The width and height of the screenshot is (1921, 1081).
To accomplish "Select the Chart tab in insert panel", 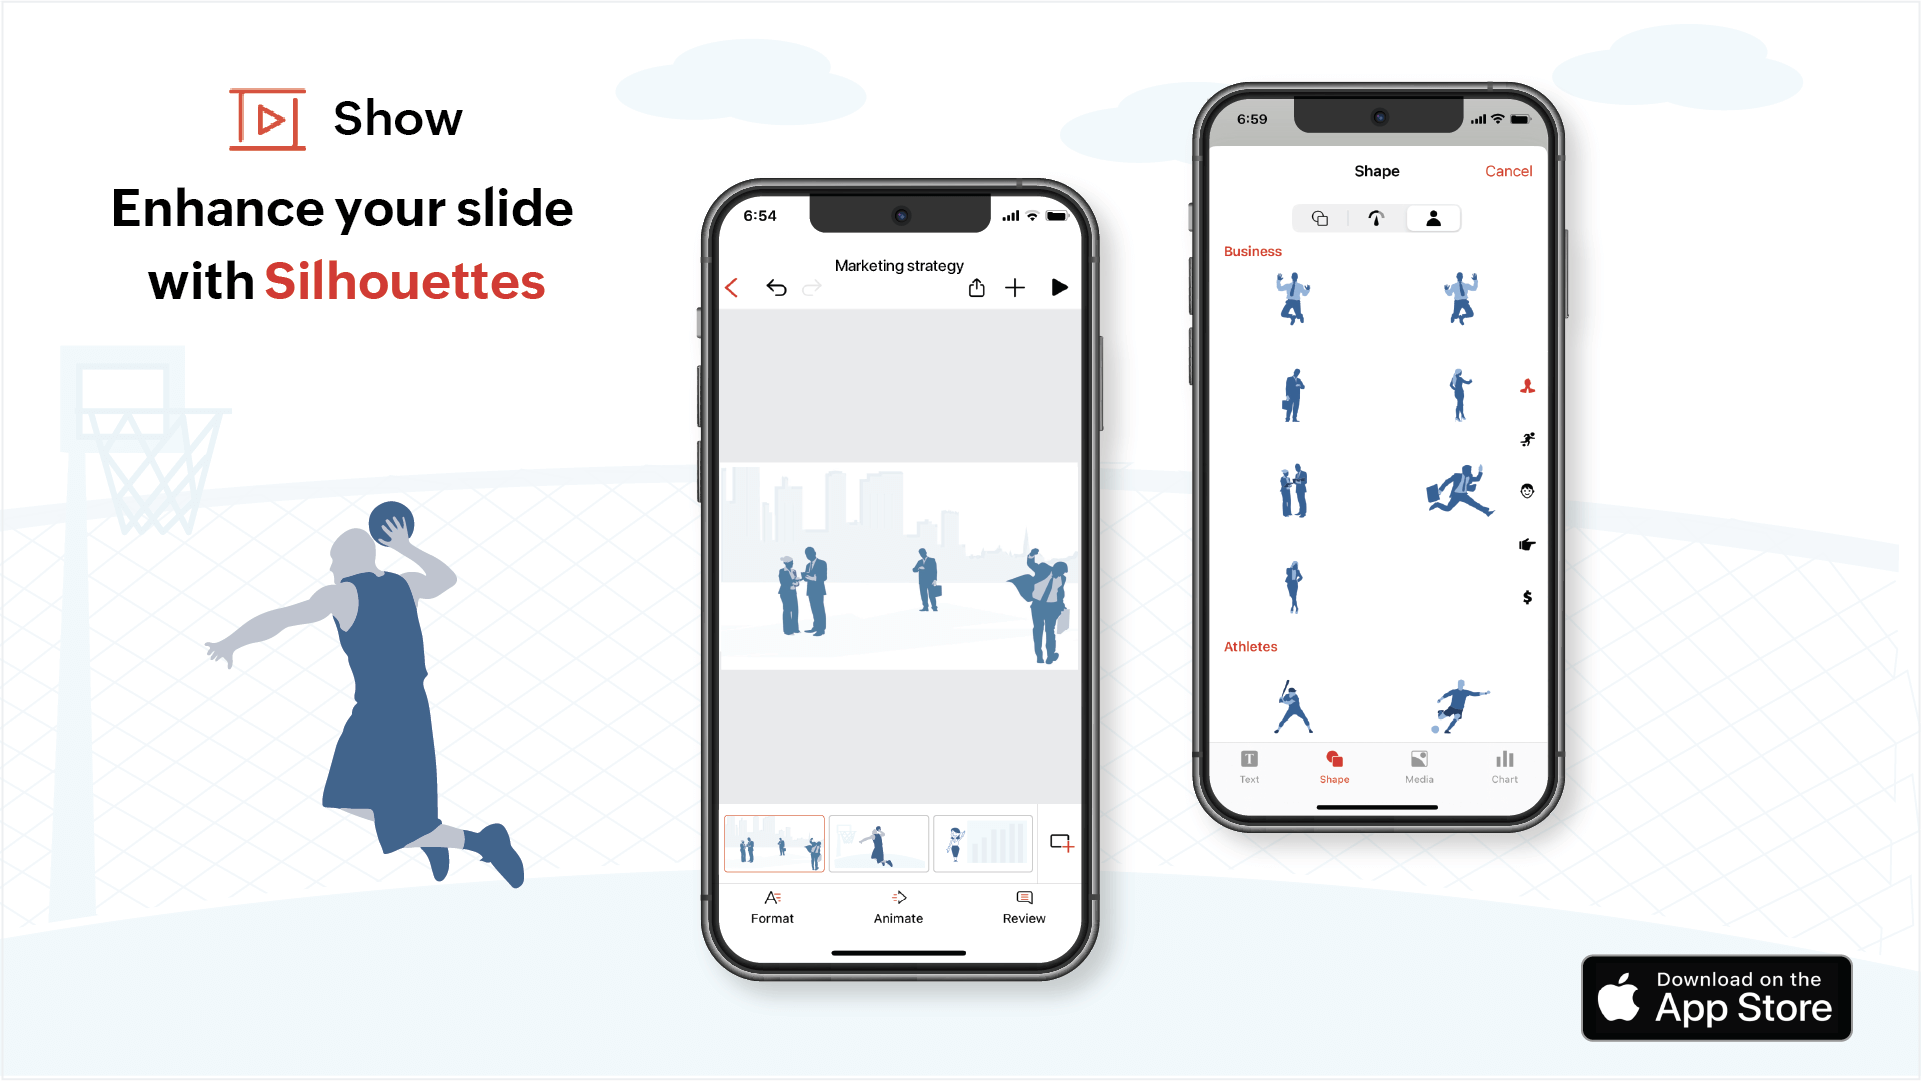I will (1503, 766).
